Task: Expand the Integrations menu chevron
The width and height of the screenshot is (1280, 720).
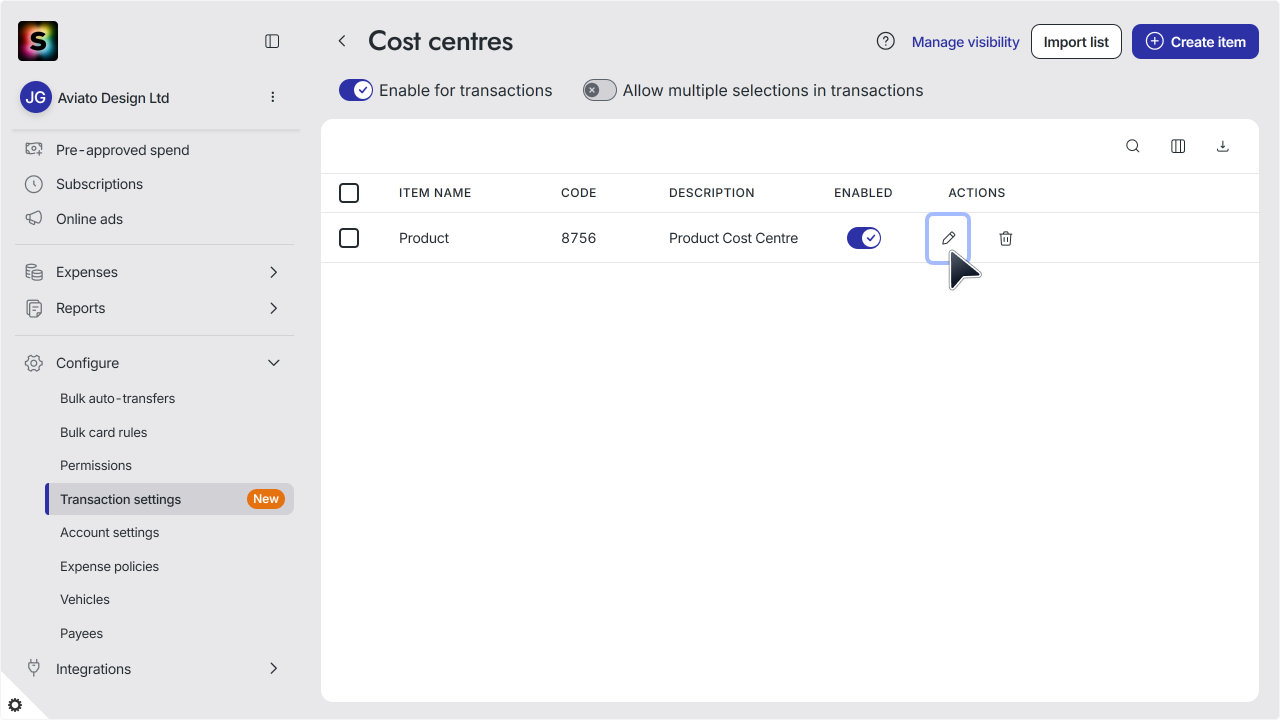Action: (x=274, y=668)
